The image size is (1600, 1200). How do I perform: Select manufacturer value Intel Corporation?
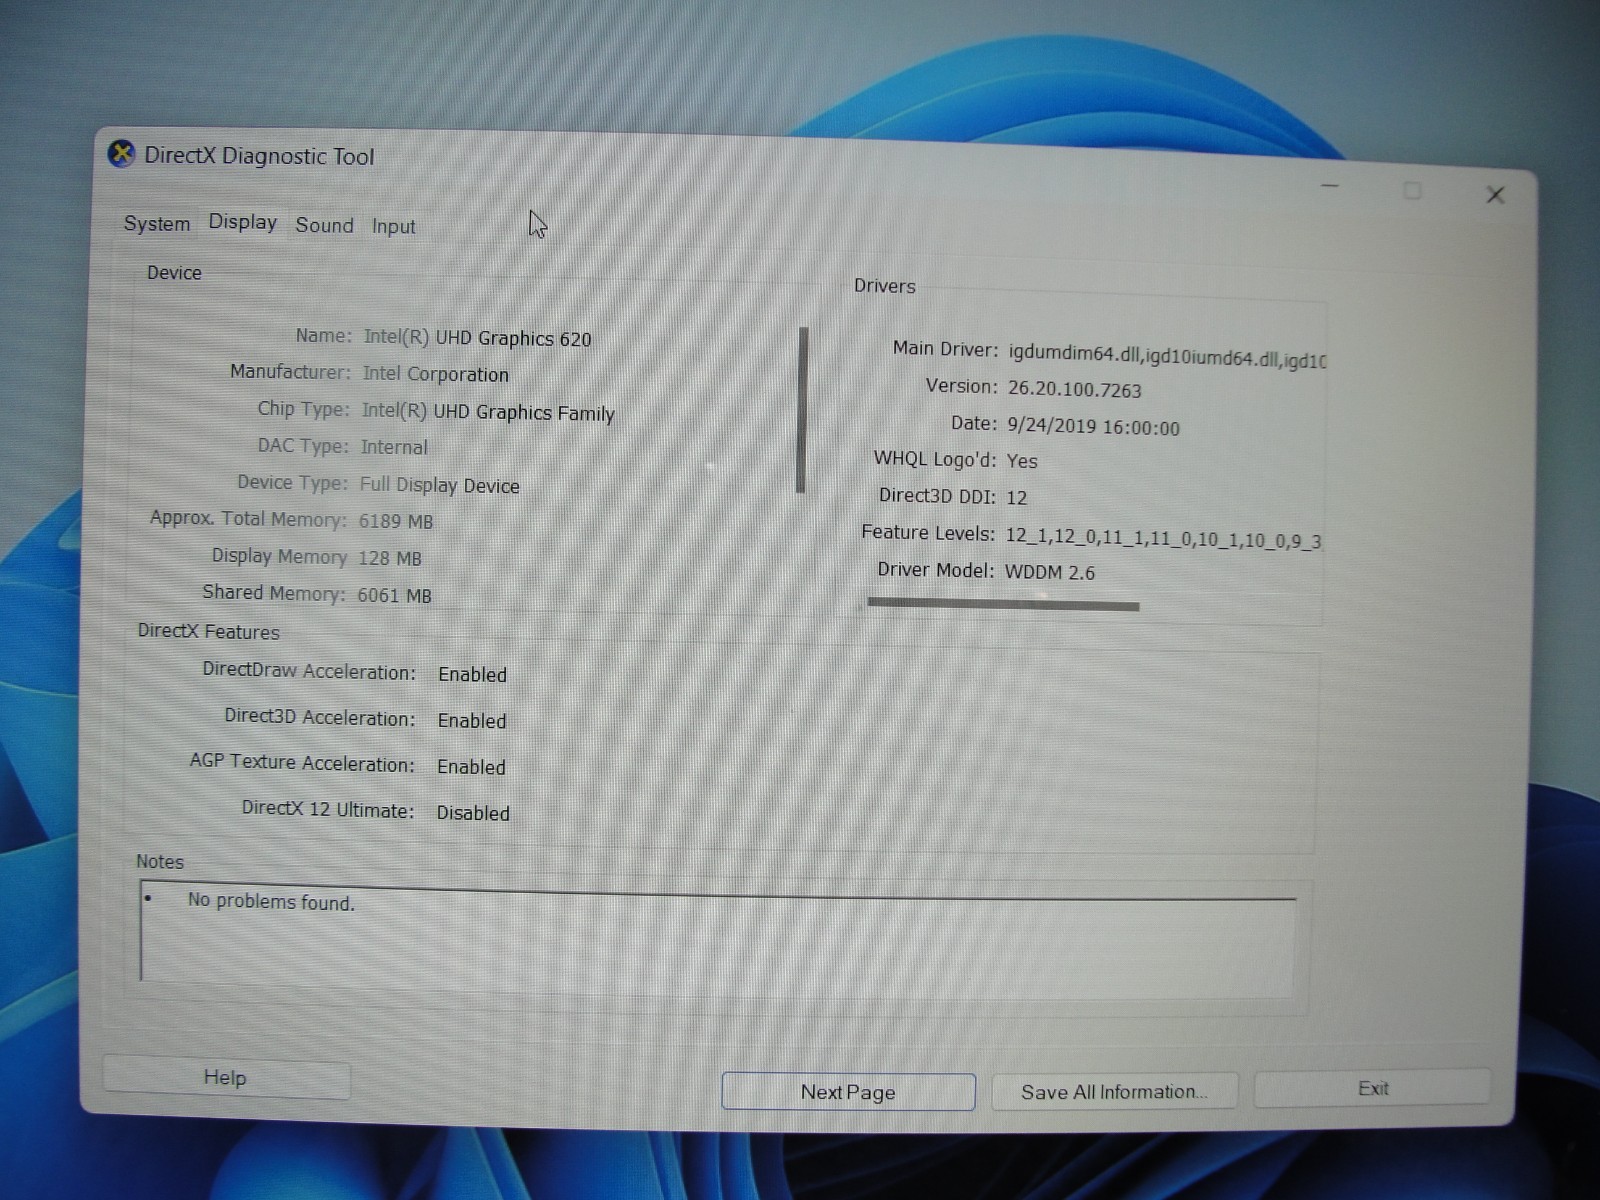point(435,374)
